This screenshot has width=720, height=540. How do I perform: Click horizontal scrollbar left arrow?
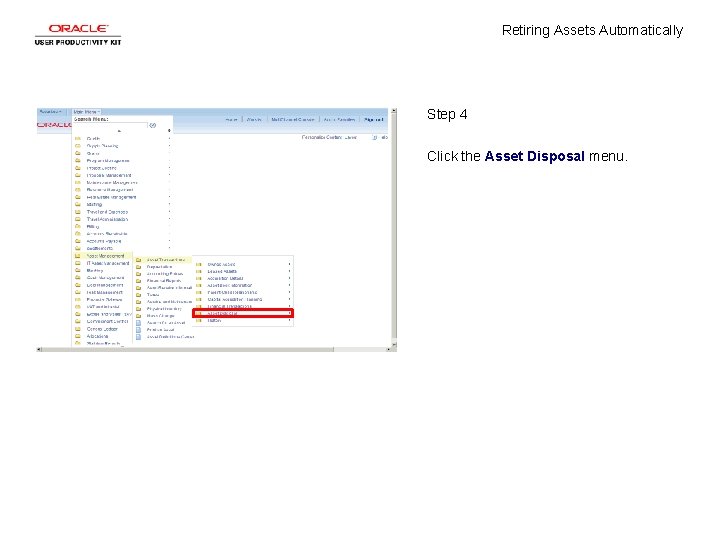click(x=39, y=349)
